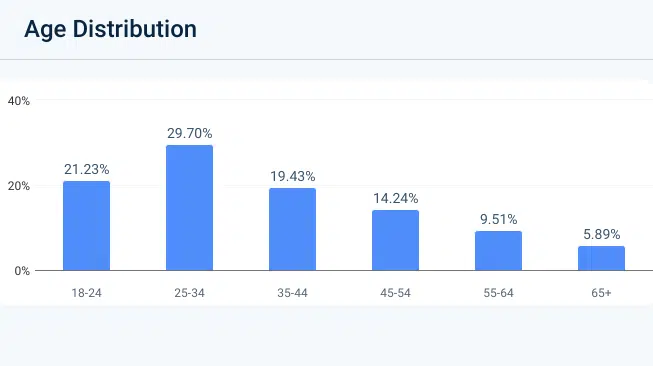Click the 18-24 axis label
Image resolution: width=653 pixels, height=366 pixels.
pyautogui.click(x=87, y=293)
